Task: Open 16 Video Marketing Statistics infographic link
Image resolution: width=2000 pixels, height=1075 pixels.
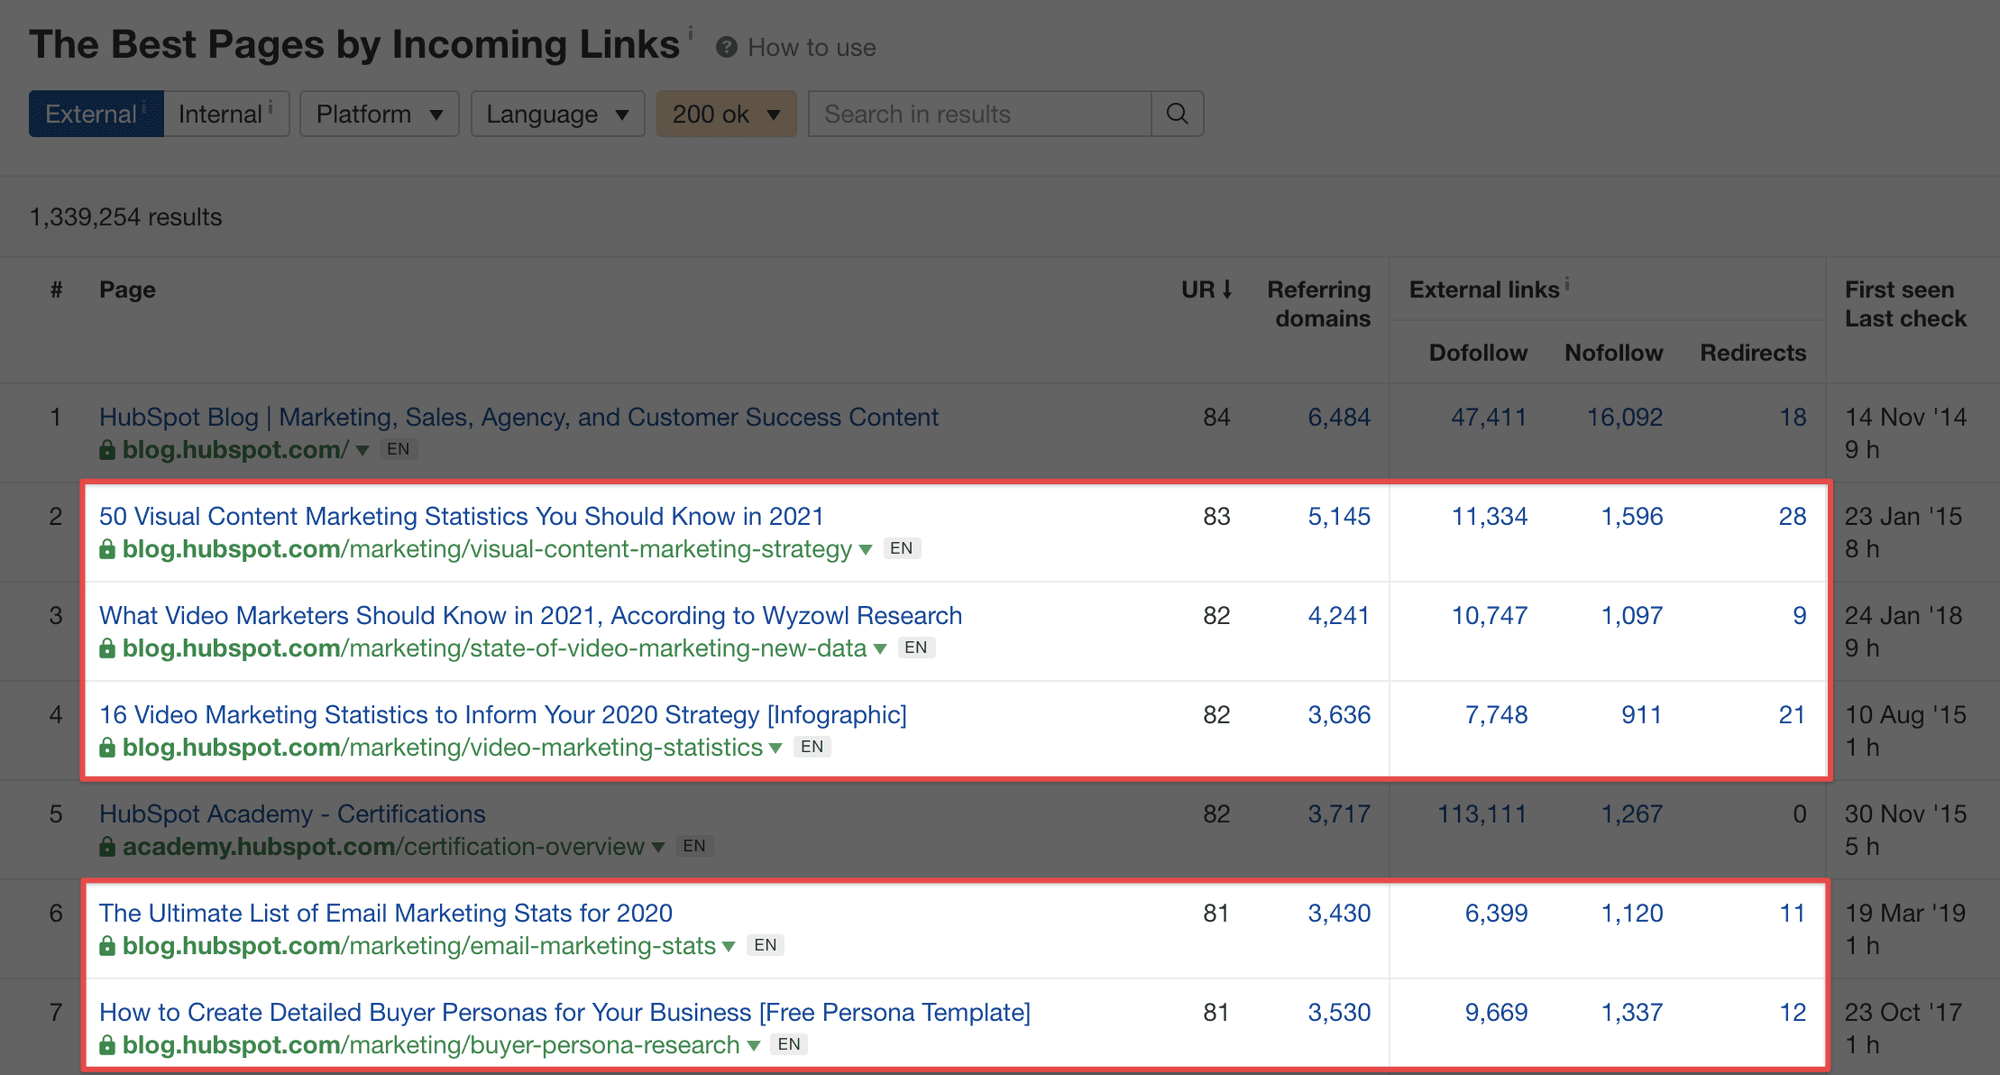Action: point(503,714)
